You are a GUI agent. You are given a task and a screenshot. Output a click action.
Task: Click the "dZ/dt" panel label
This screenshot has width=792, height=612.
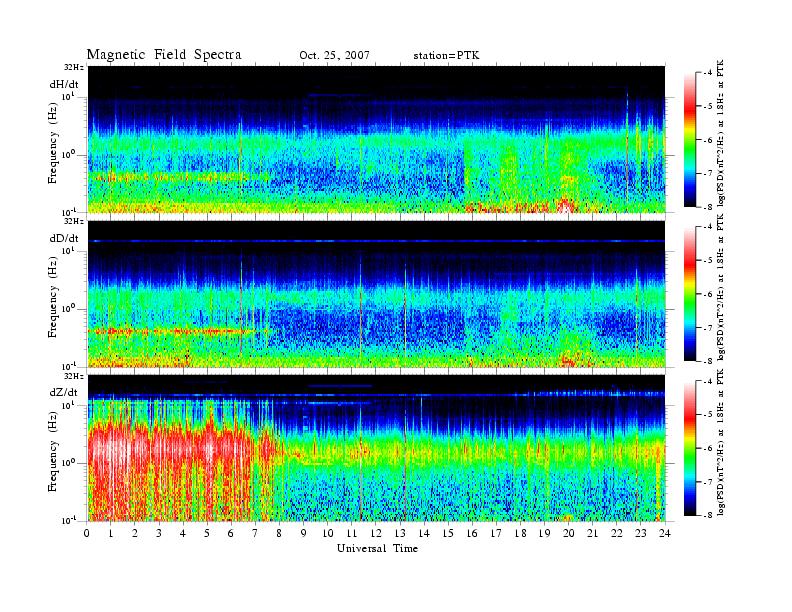tap(64, 392)
